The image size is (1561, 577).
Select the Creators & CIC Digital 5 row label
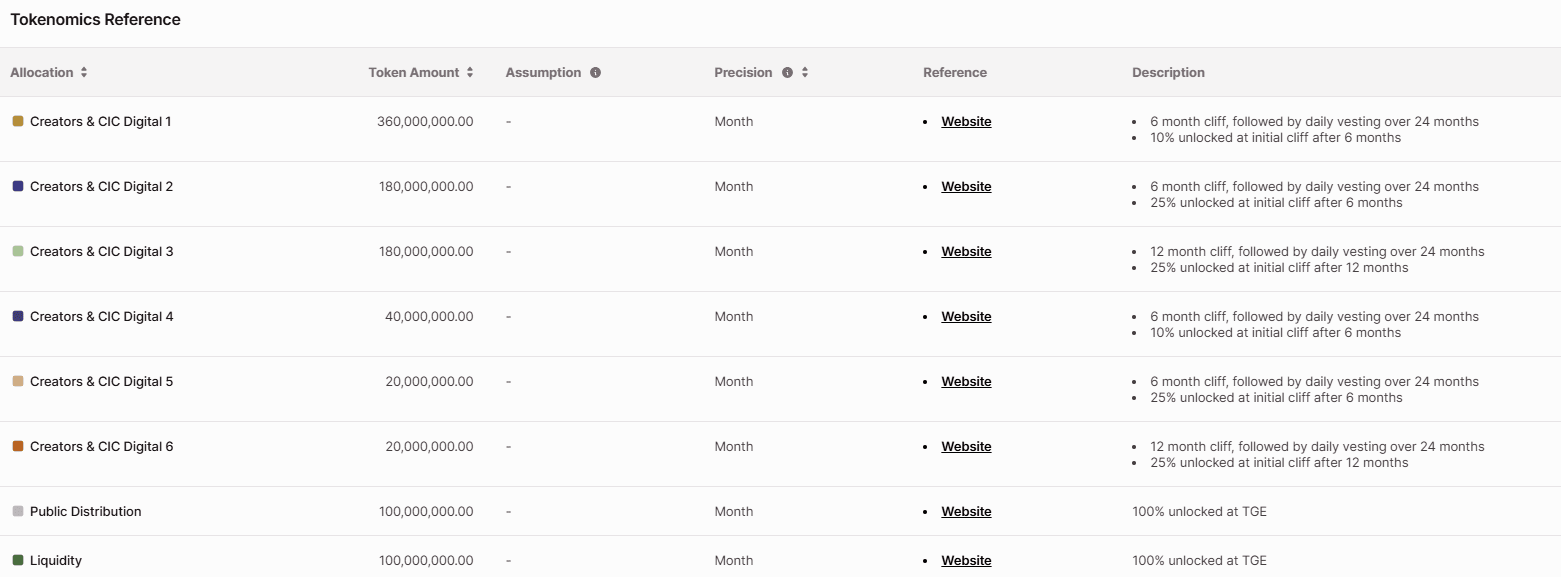click(101, 382)
